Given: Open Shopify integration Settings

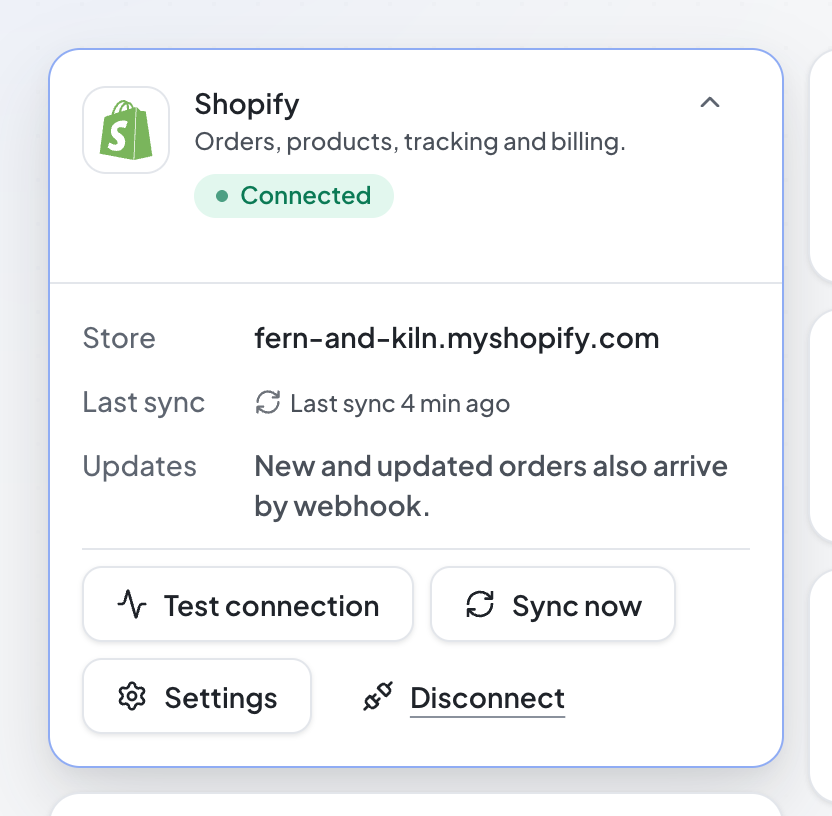Looking at the screenshot, I should [197, 696].
